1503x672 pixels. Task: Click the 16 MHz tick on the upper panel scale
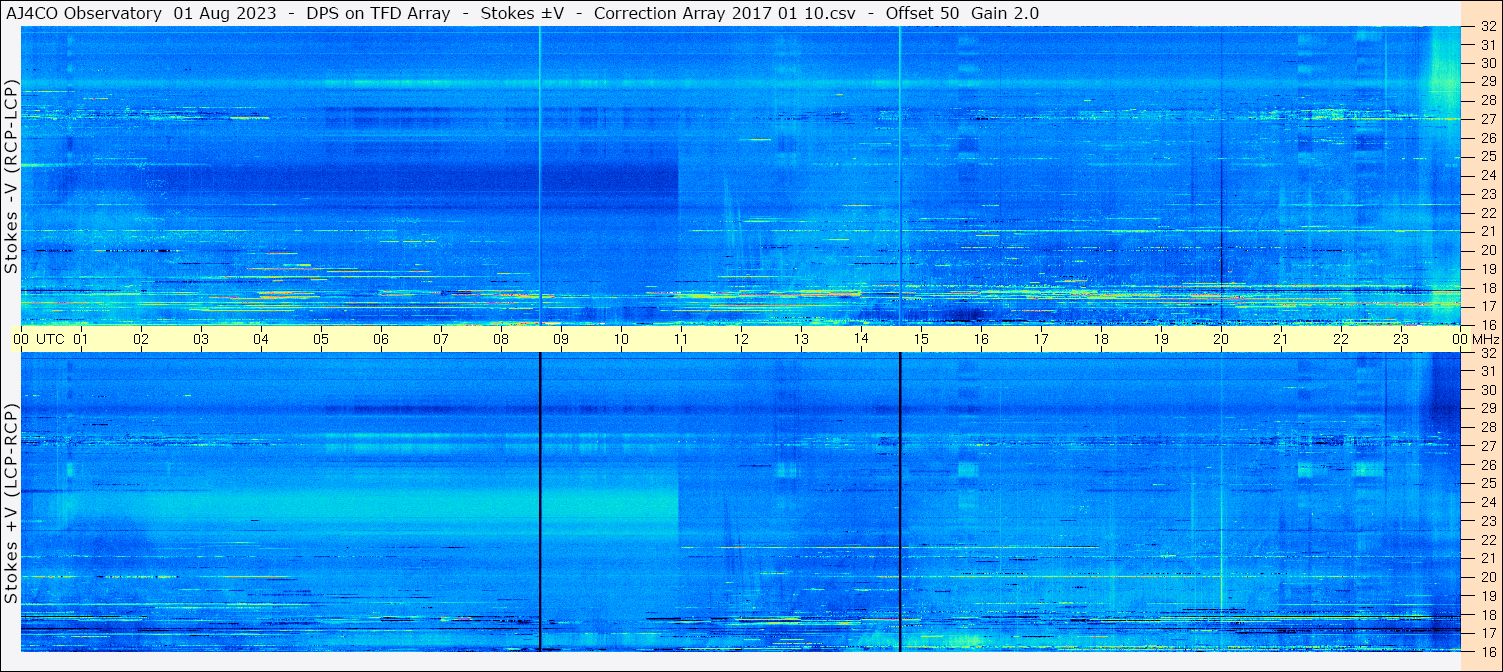click(1487, 324)
